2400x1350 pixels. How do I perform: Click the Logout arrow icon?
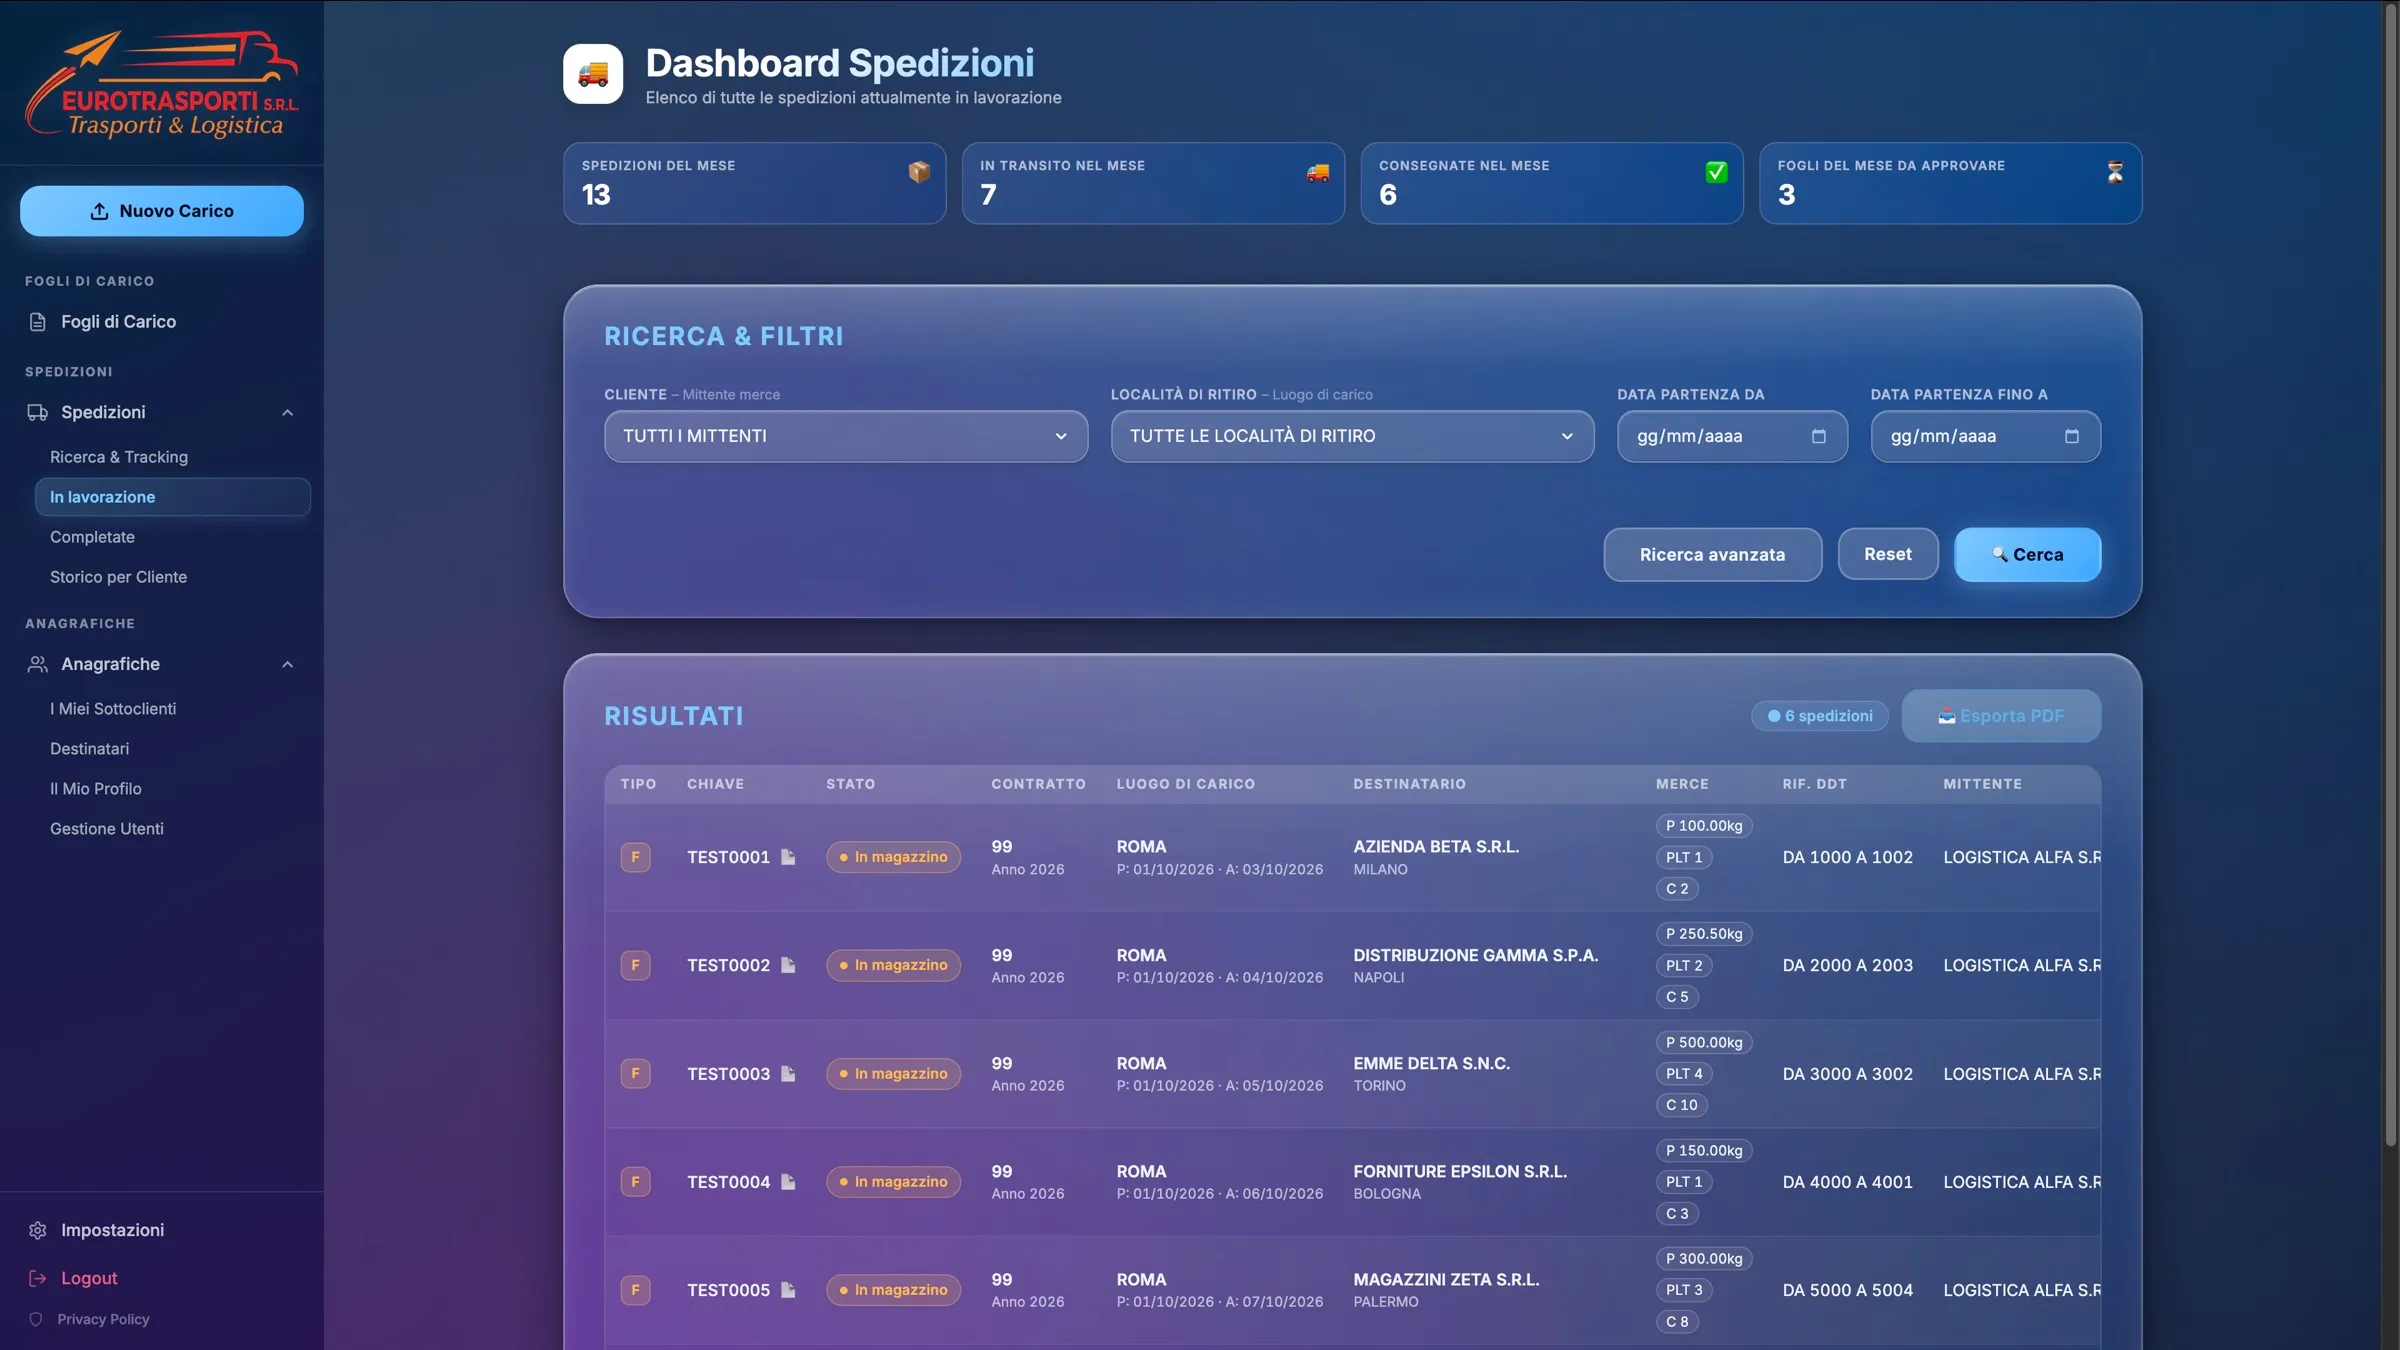pyautogui.click(x=38, y=1278)
